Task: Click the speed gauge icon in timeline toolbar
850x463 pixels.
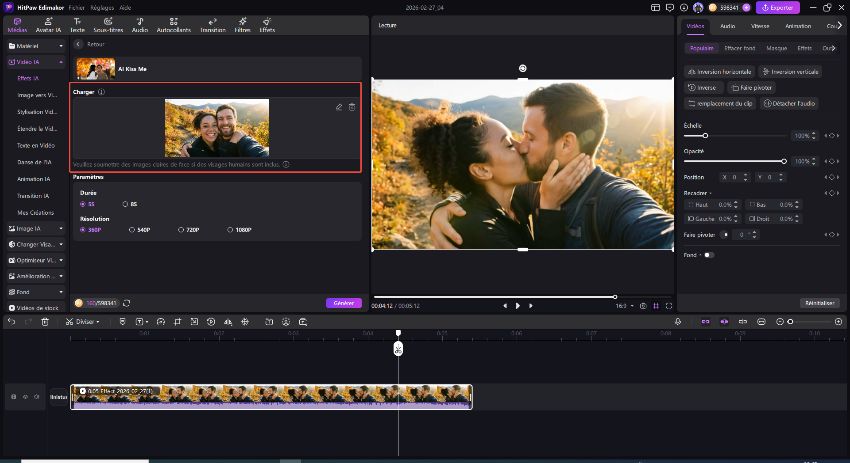Action: point(160,322)
